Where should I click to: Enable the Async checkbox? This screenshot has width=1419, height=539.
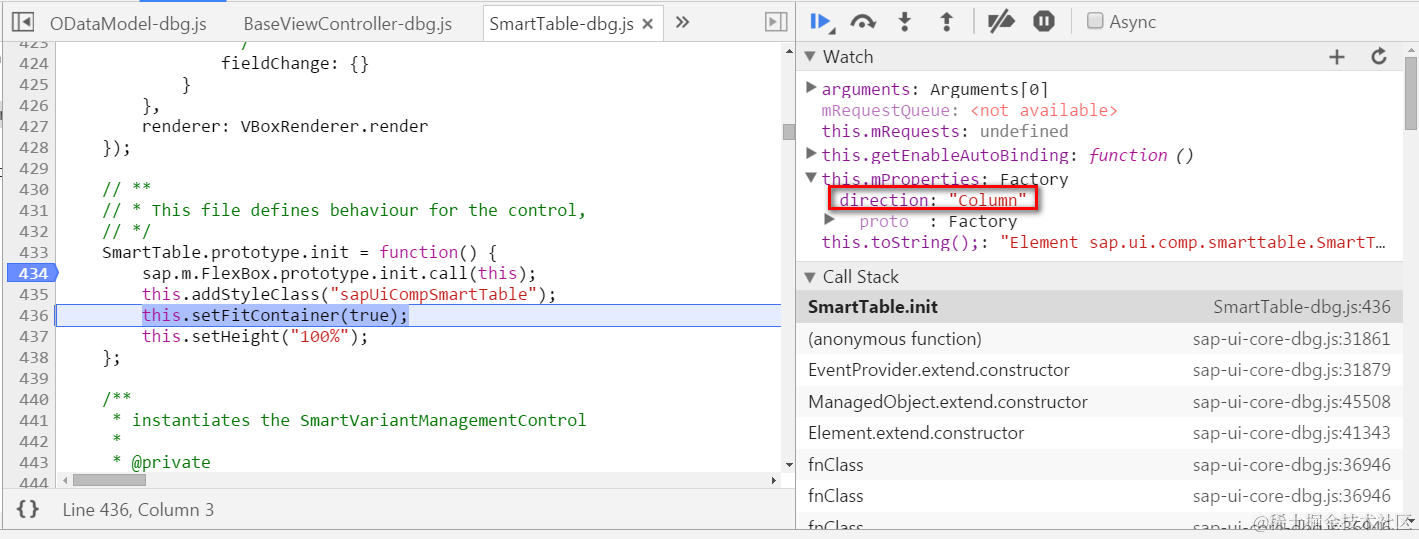pyautogui.click(x=1095, y=21)
